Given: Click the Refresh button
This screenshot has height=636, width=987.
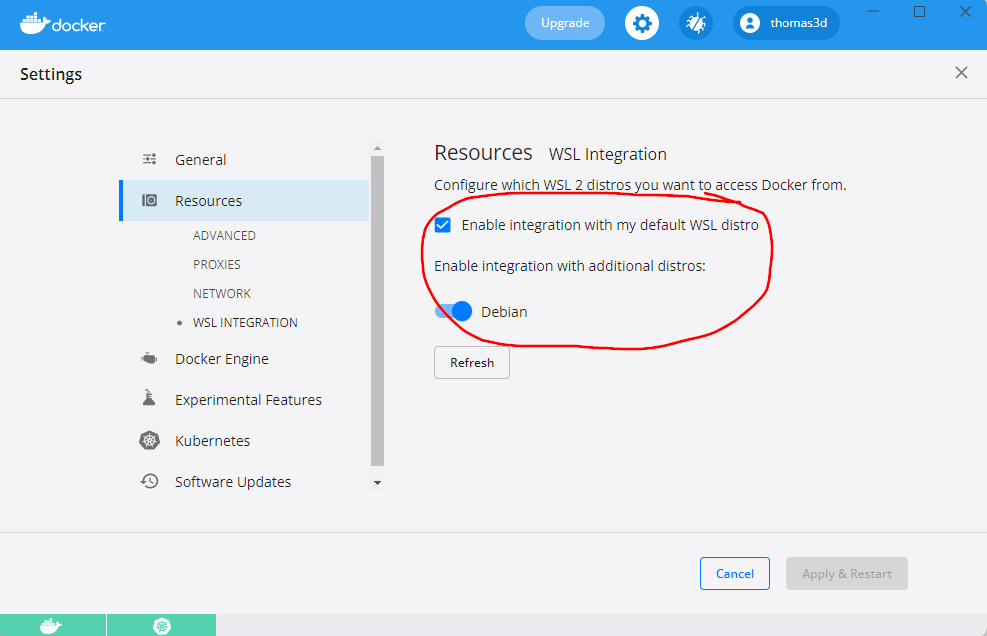Looking at the screenshot, I should coord(472,363).
